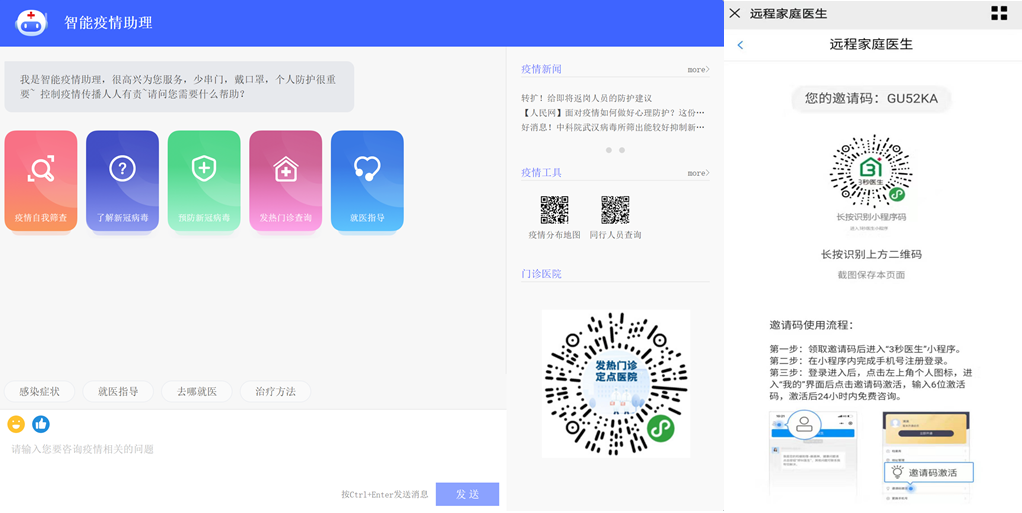The height and width of the screenshot is (513, 1022).
Task: Open the 了解新冠病毒 card
Action: (x=123, y=181)
